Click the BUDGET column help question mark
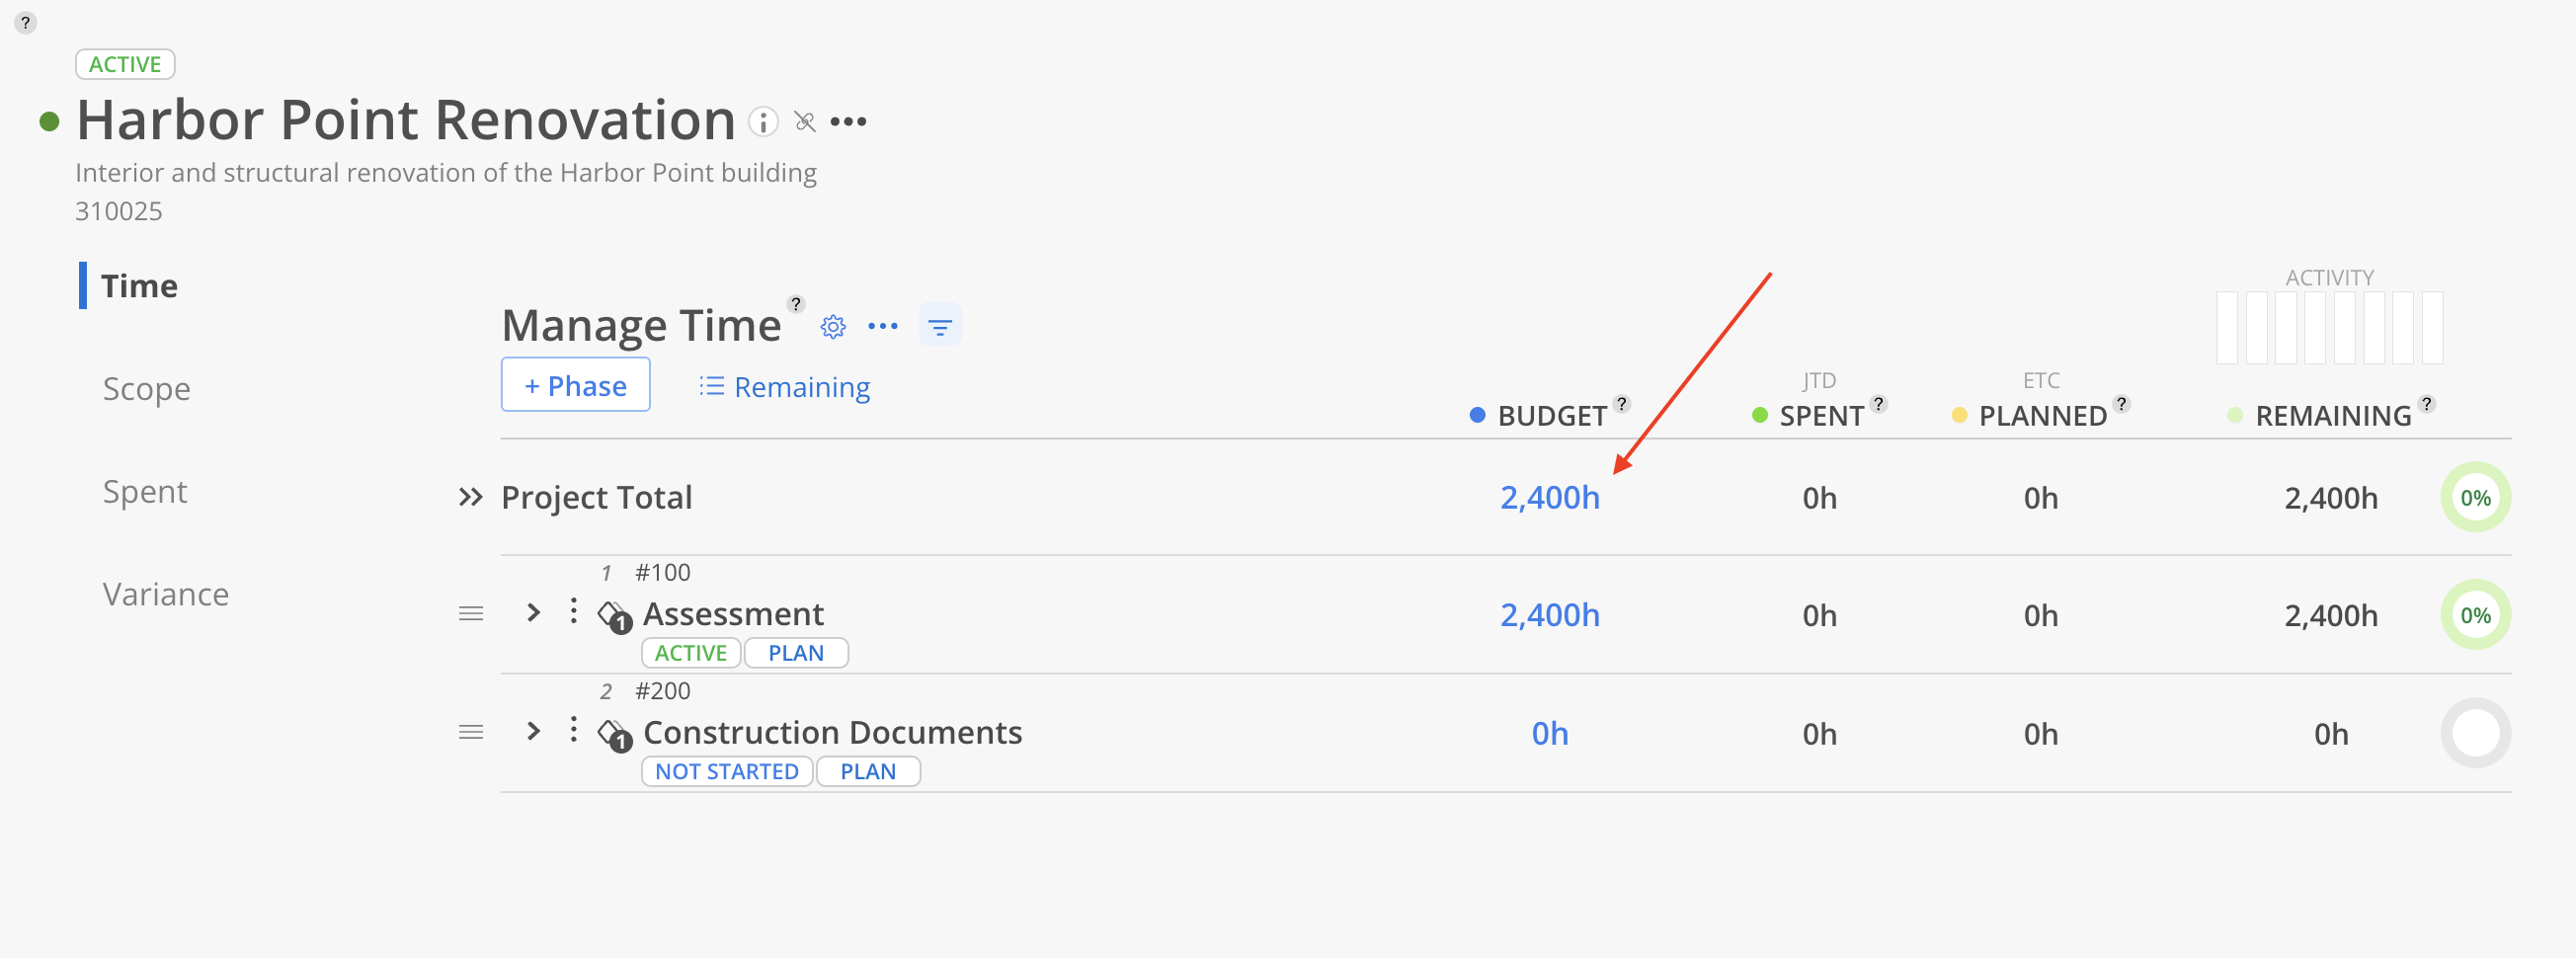2576x958 pixels. tap(1622, 403)
